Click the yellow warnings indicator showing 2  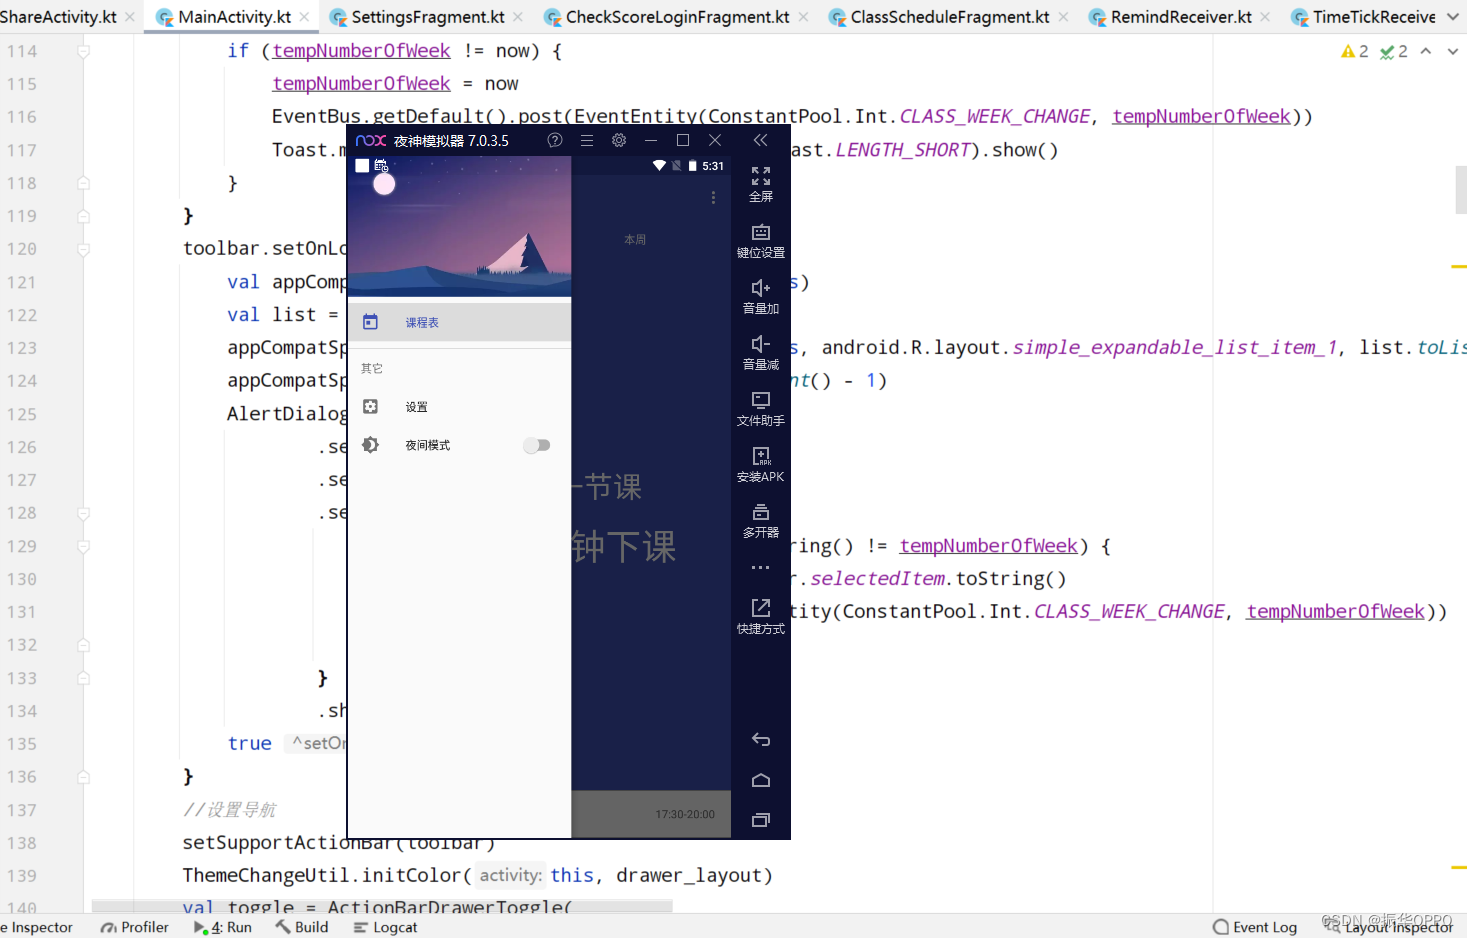click(x=1355, y=51)
